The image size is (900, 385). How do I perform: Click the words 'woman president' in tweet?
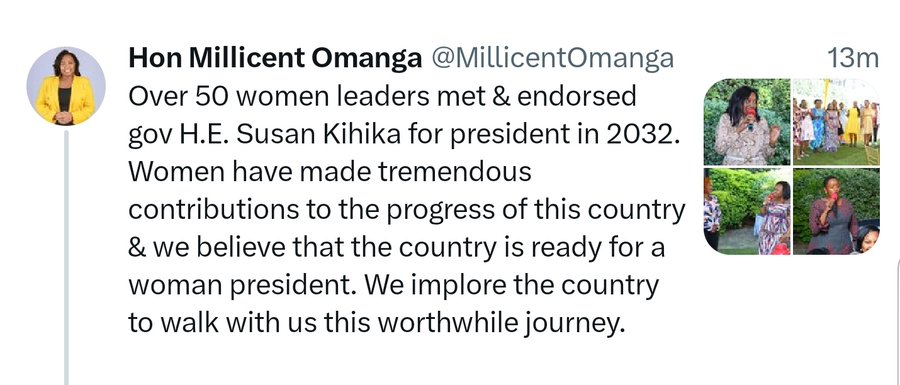pos(243,286)
